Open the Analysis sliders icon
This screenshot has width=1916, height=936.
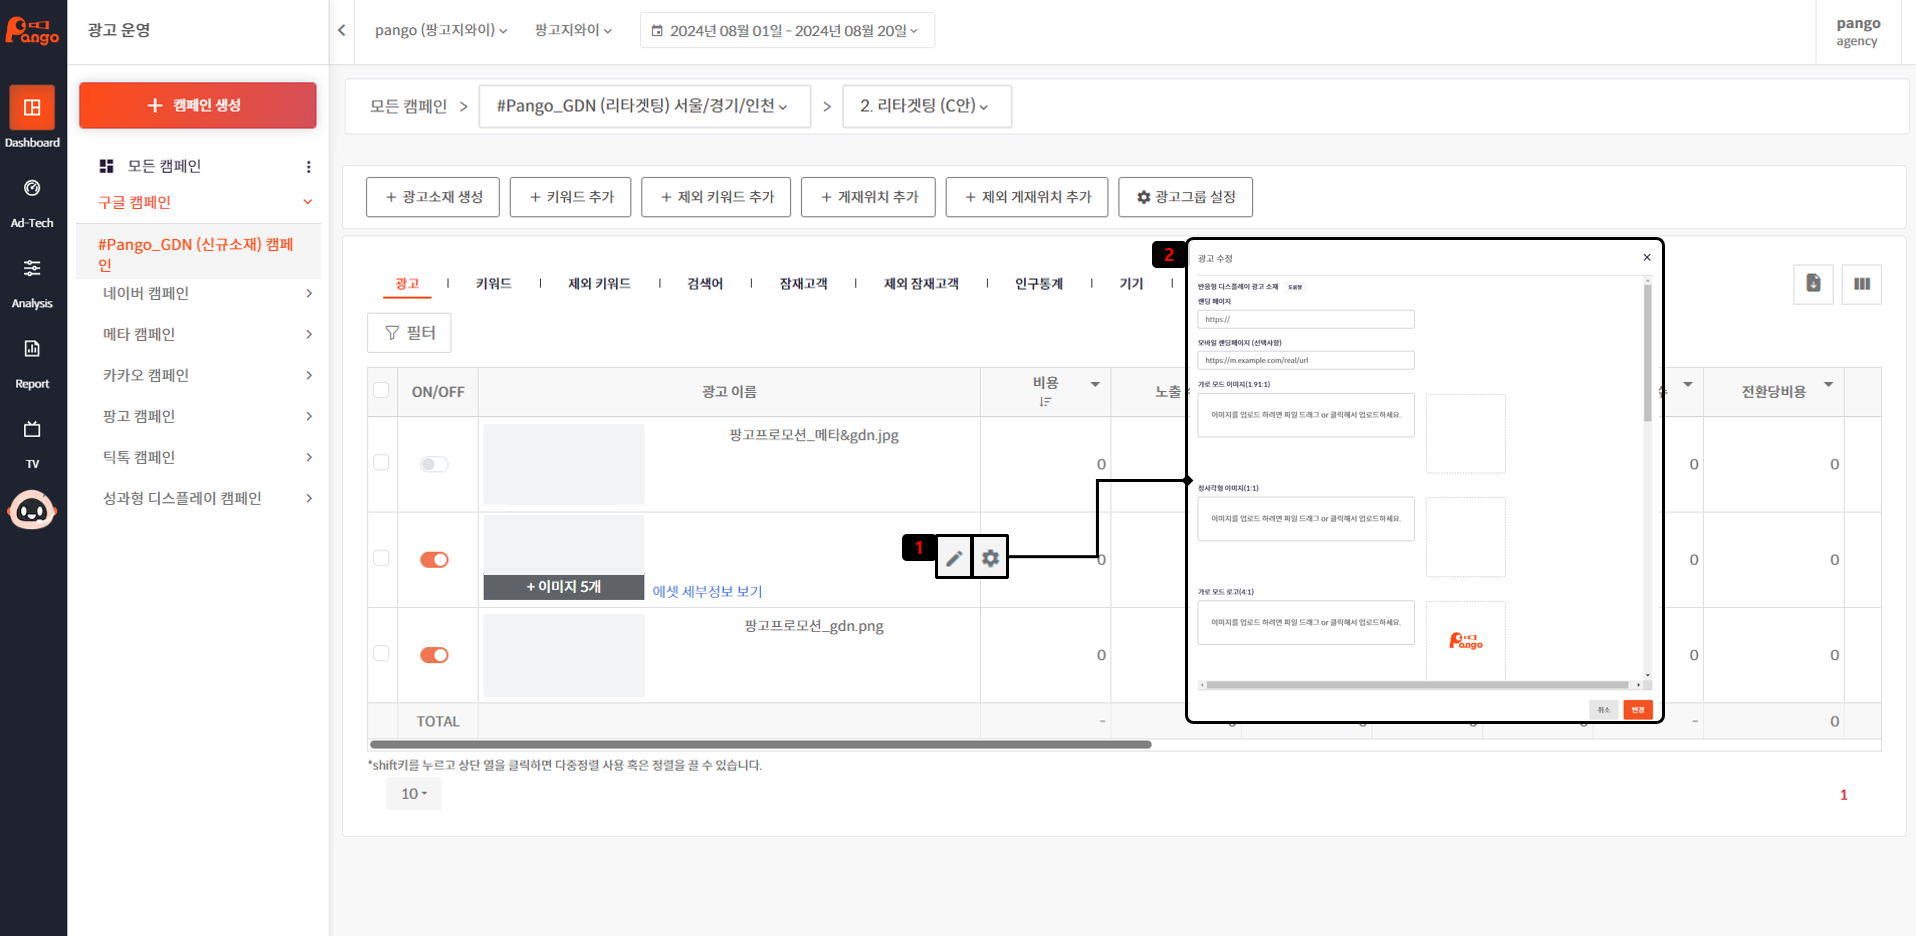pos(32,268)
